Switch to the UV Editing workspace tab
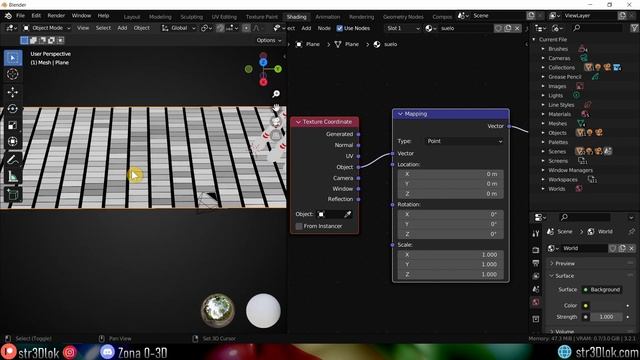The height and width of the screenshot is (360, 640). [224, 17]
